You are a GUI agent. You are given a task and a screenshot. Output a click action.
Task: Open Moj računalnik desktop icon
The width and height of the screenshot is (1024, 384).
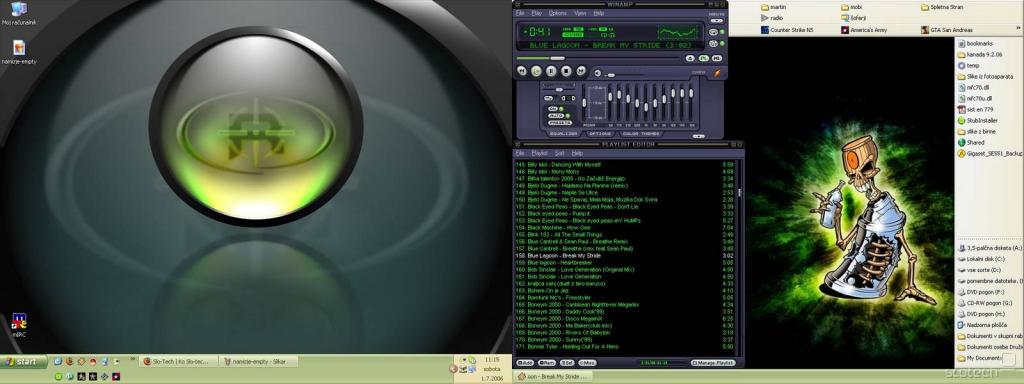[x=19, y=14]
